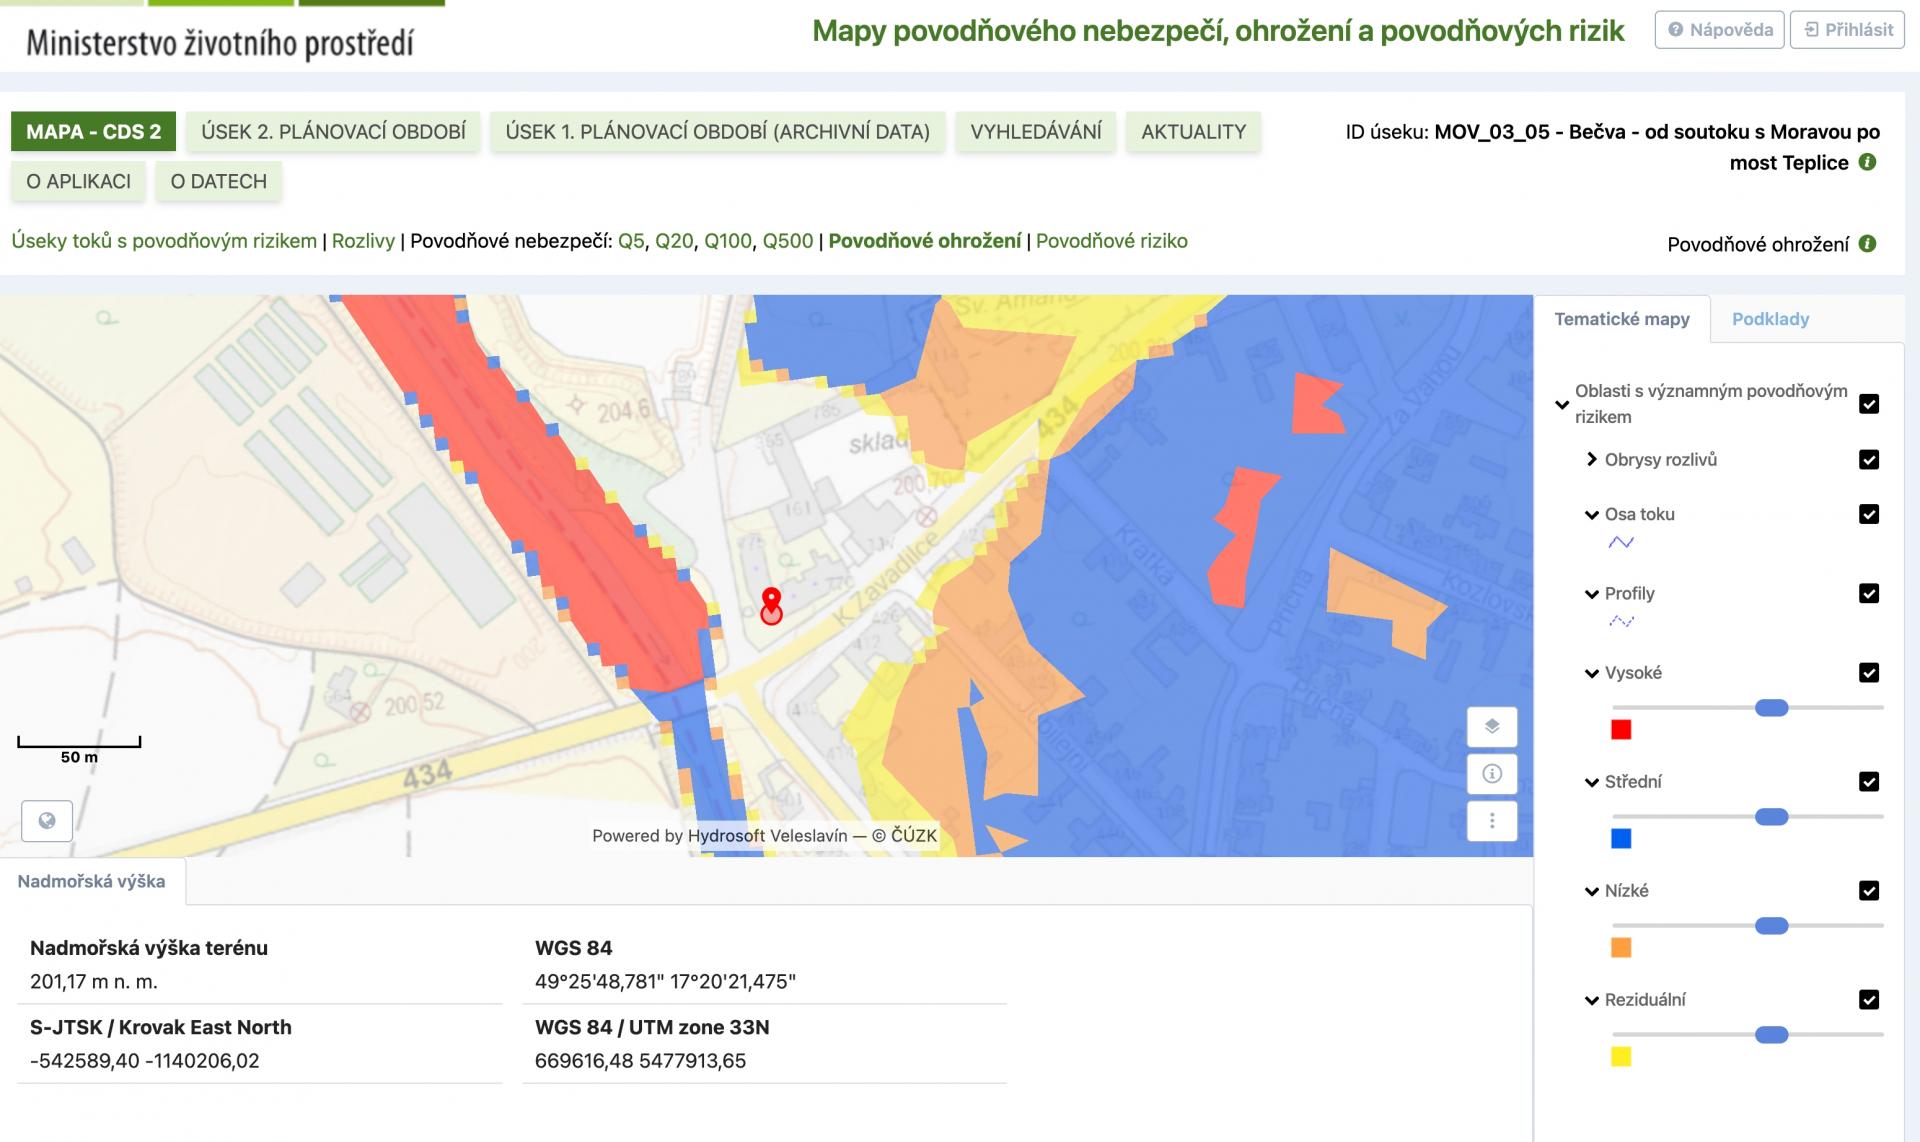The image size is (1920, 1142).
Task: Click the Q100 flood hazard link
Action: click(727, 241)
